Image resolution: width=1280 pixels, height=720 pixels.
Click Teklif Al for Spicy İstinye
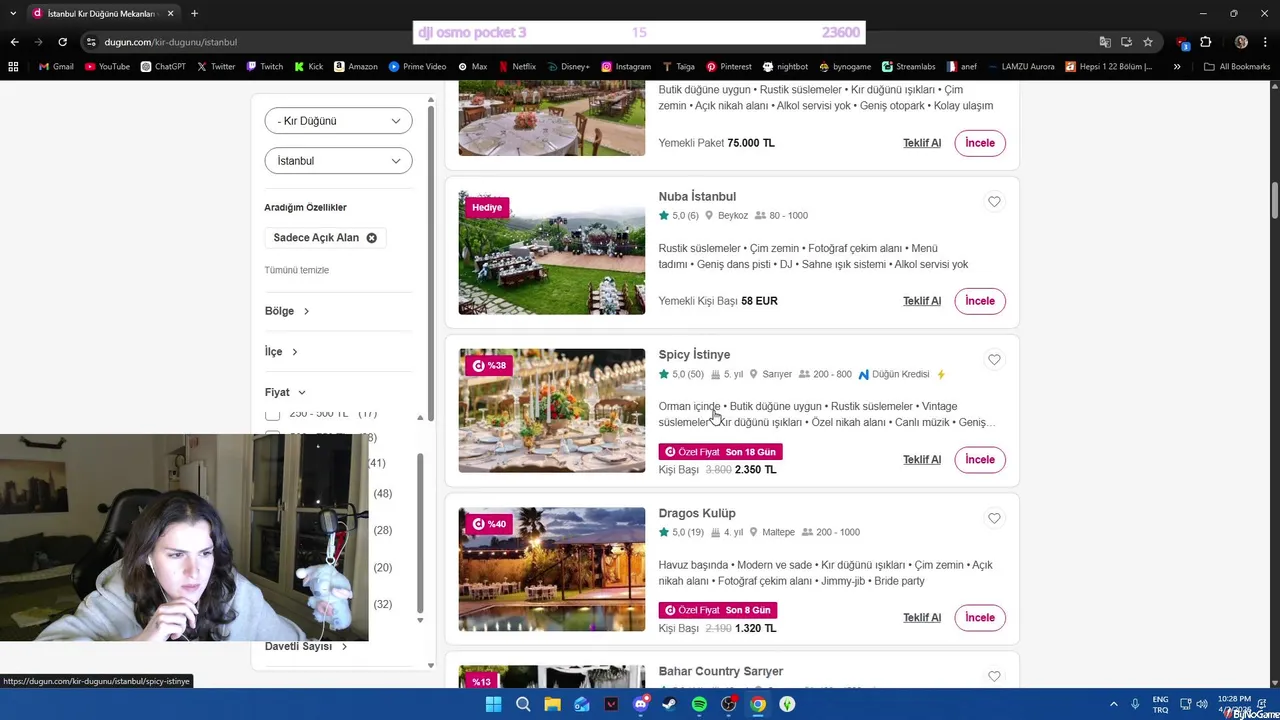point(922,460)
